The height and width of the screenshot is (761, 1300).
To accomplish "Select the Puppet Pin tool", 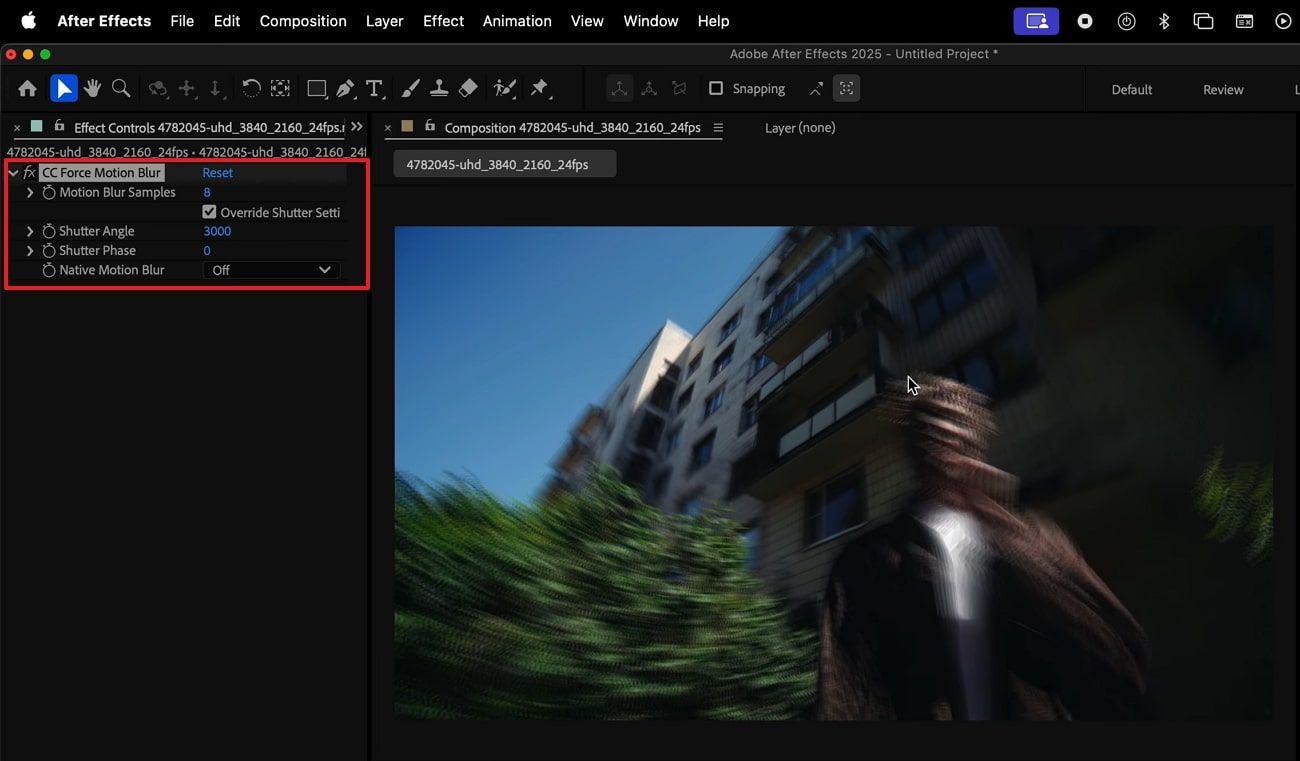I will [539, 88].
